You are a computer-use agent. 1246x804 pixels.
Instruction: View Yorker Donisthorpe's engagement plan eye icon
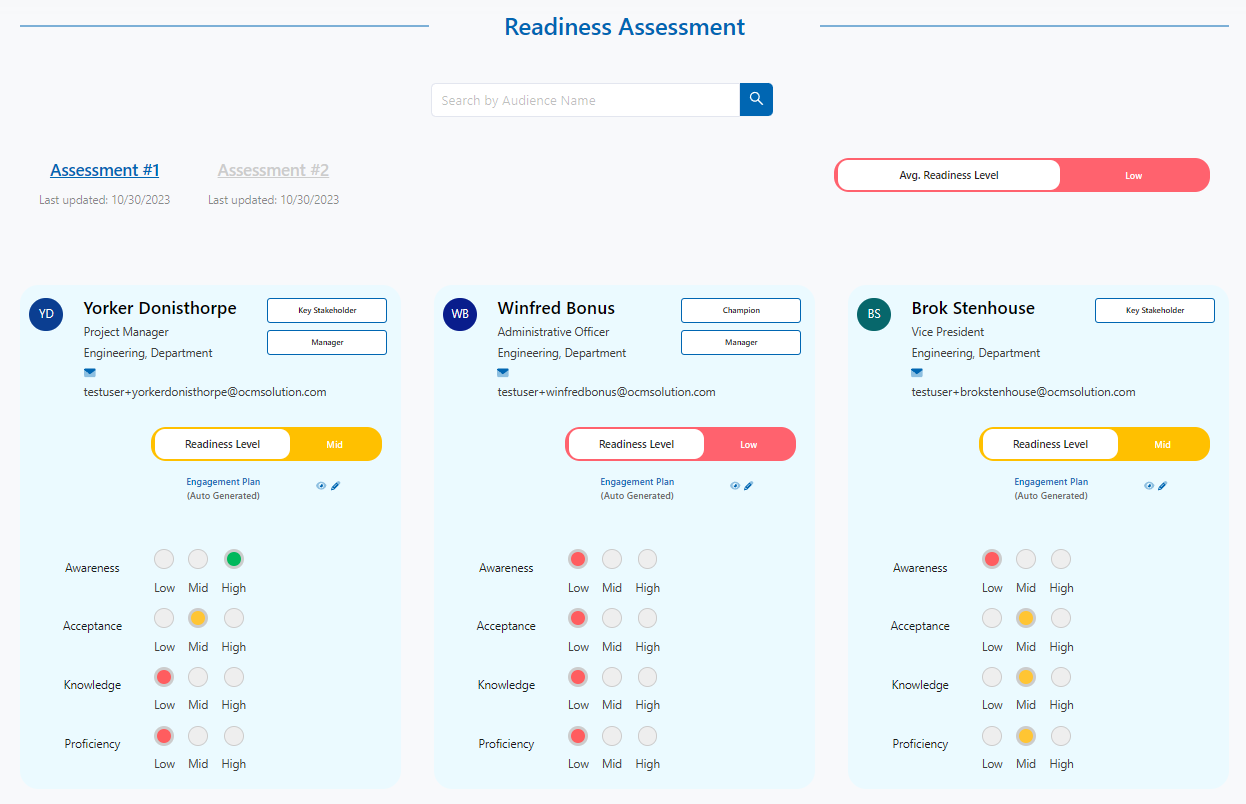[321, 486]
